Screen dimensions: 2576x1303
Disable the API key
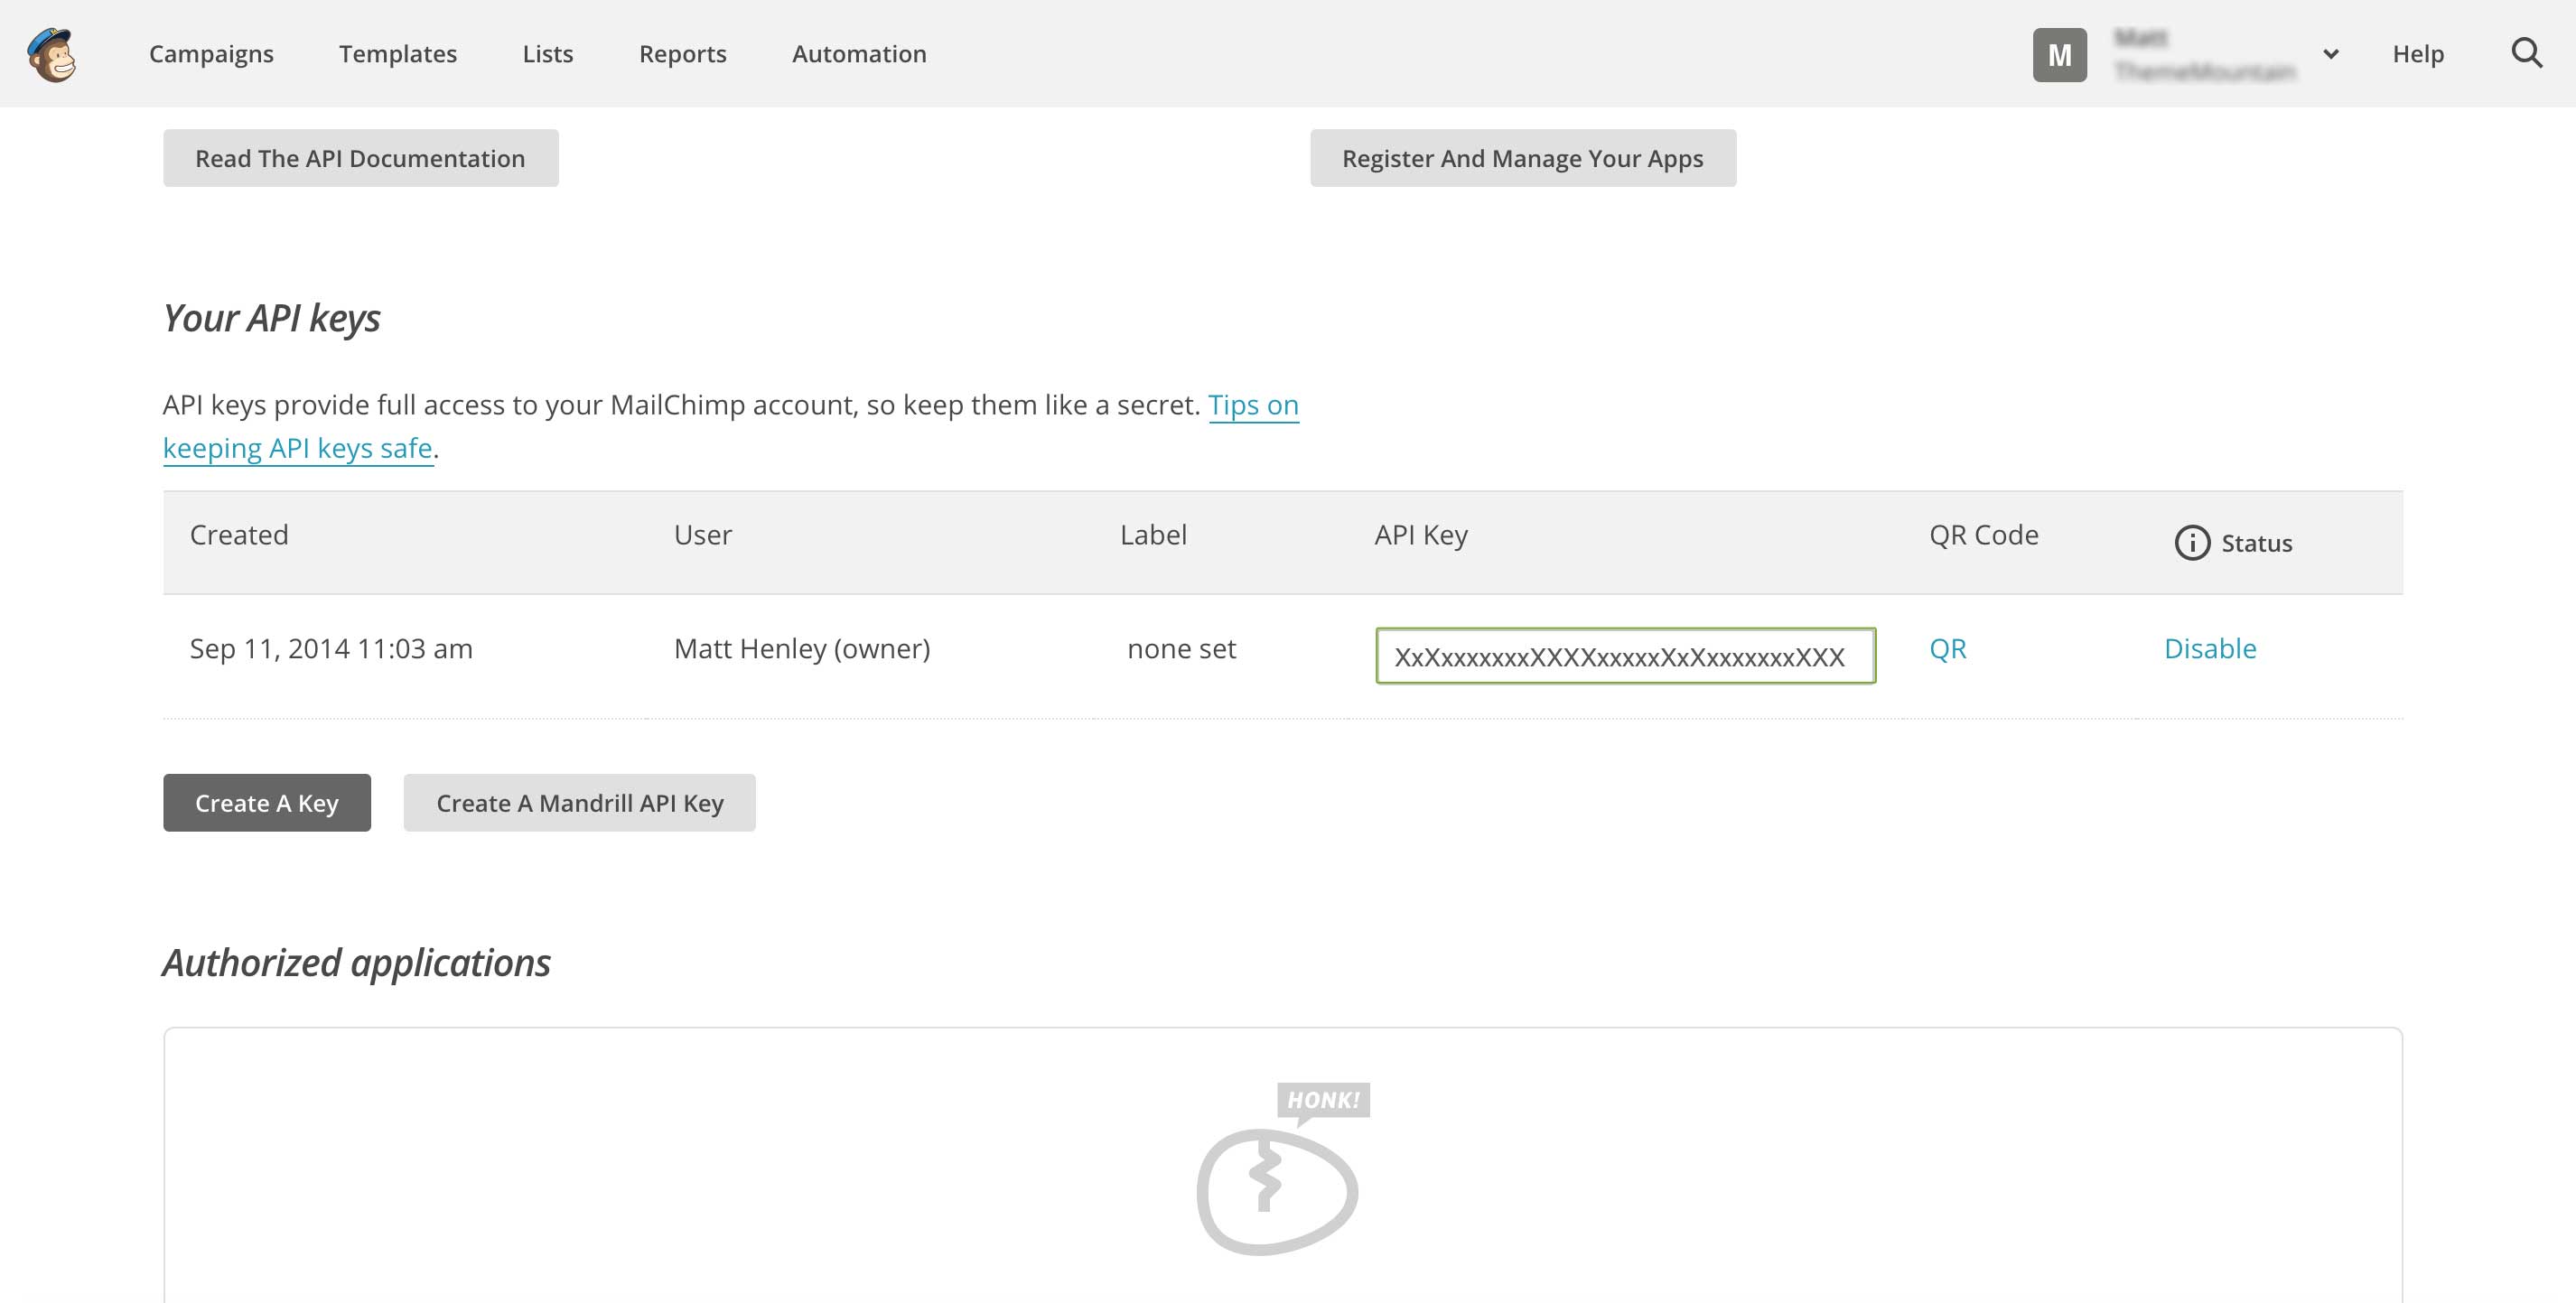tap(2210, 649)
